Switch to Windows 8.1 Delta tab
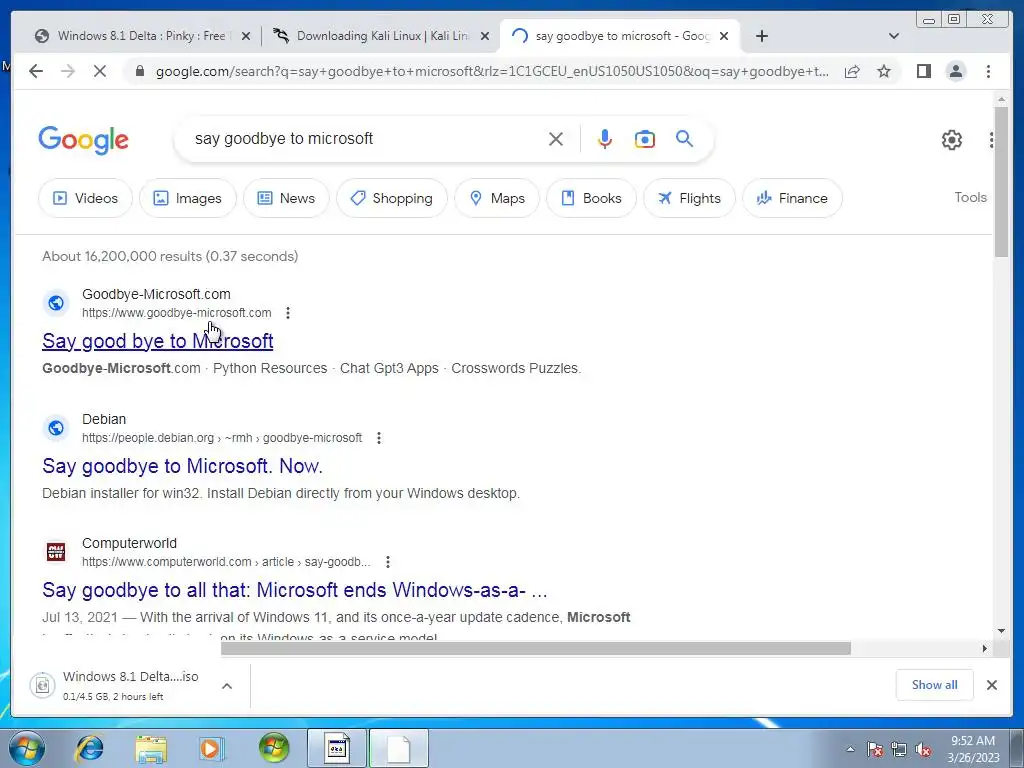The height and width of the screenshot is (768, 1024). pyautogui.click(x=140, y=36)
